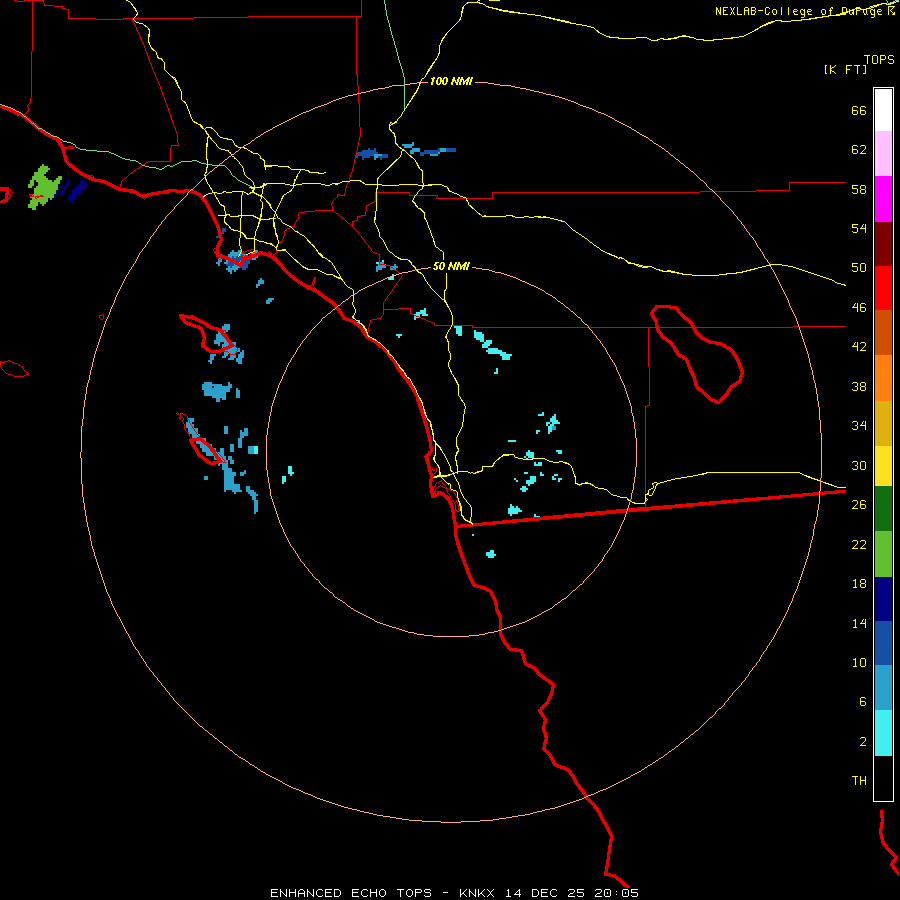Click the dark blue echo left of 100 NMI label
The width and height of the screenshot is (900, 900).
pyautogui.click(x=371, y=154)
